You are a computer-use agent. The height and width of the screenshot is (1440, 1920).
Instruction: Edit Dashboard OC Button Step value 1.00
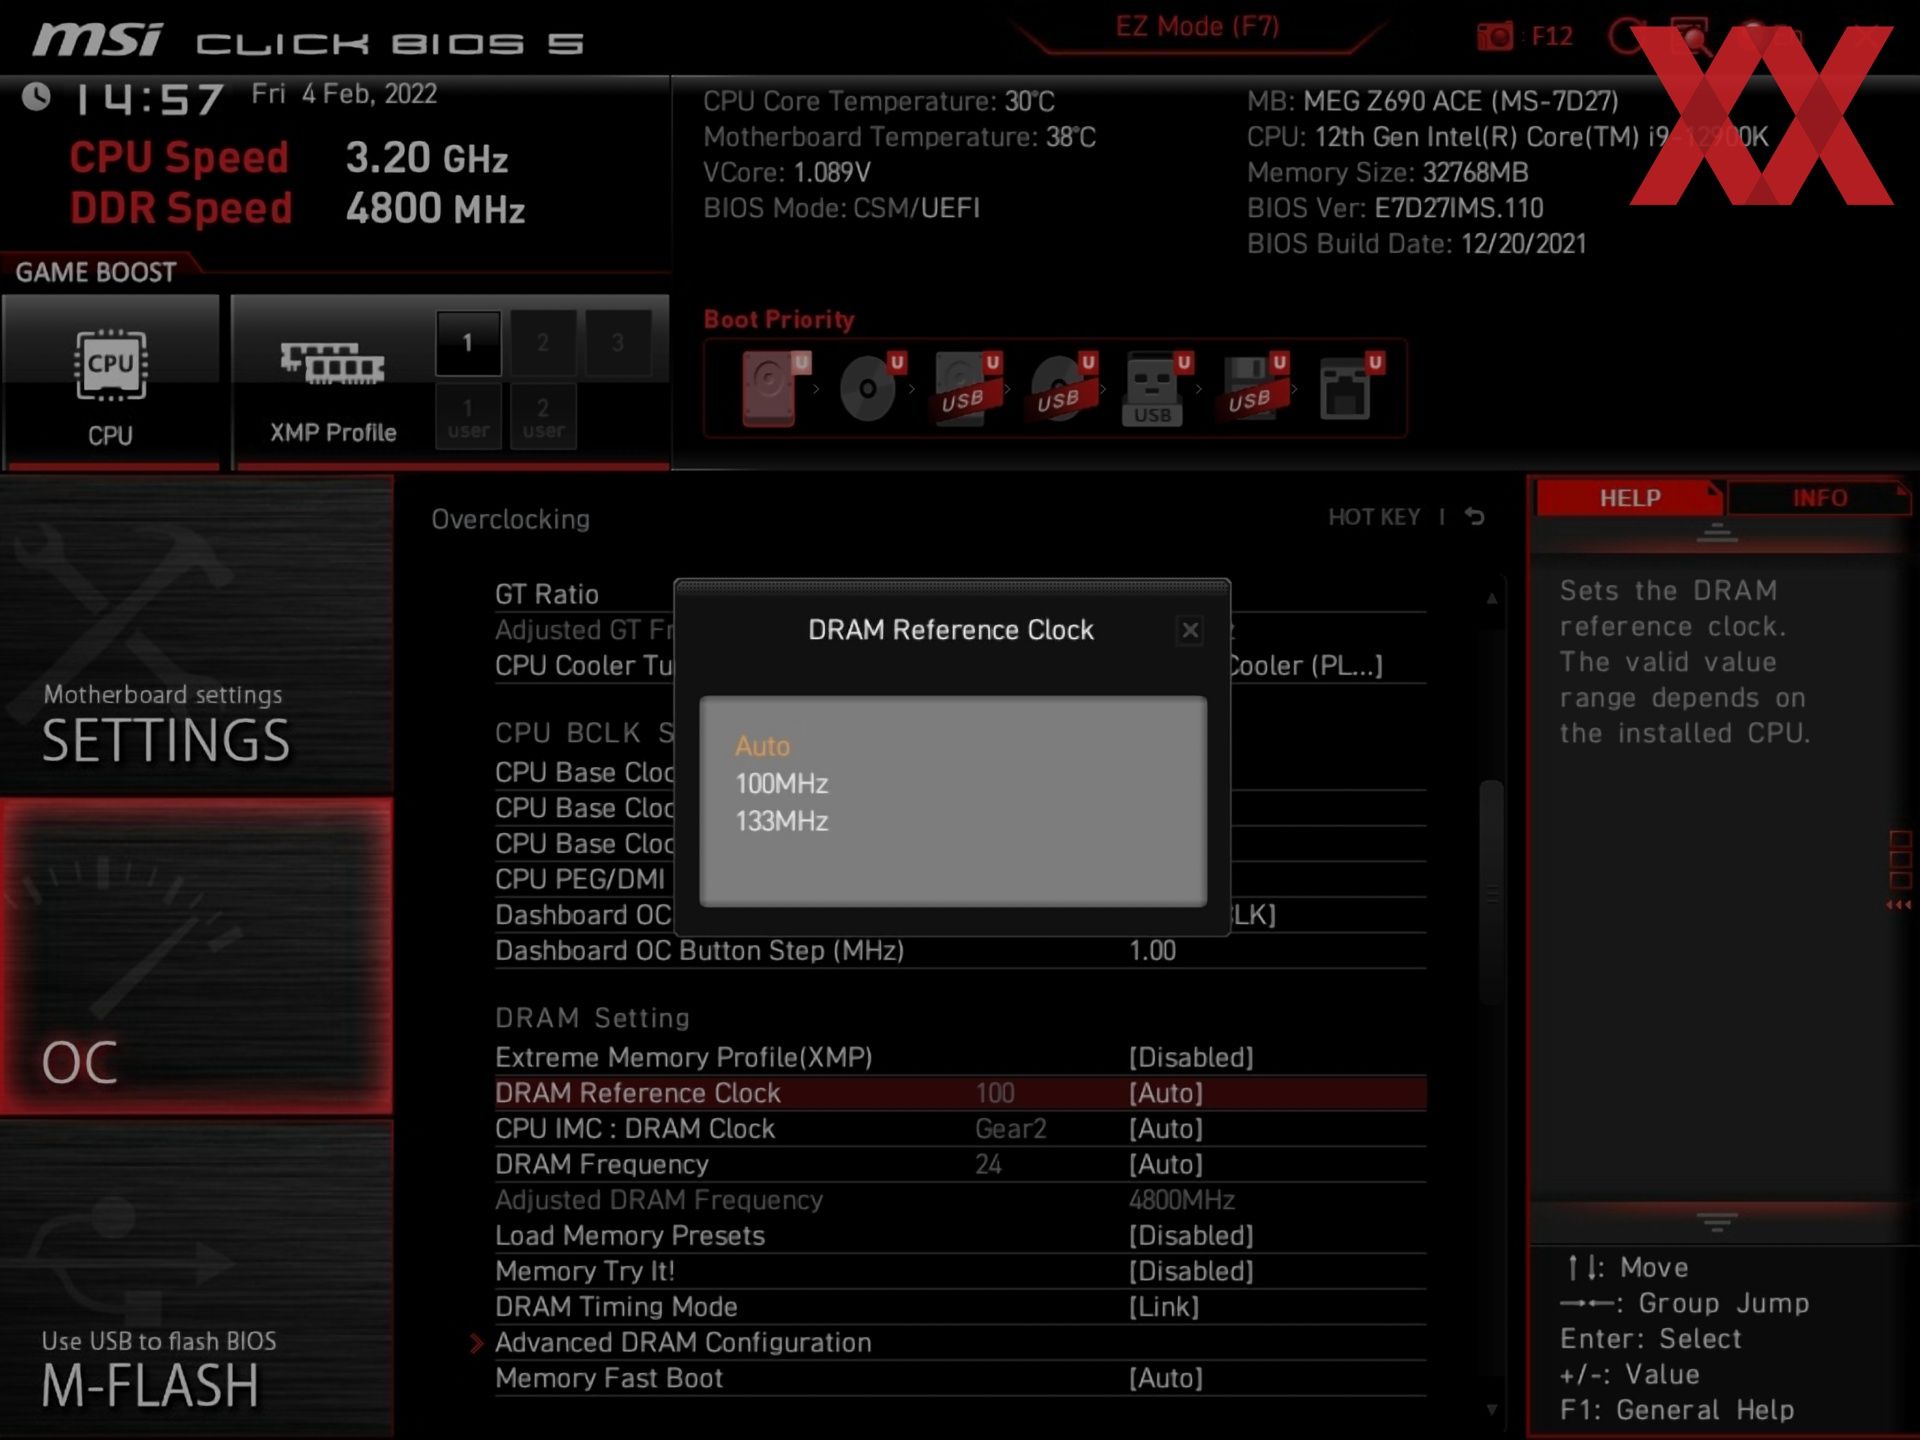click(1153, 951)
